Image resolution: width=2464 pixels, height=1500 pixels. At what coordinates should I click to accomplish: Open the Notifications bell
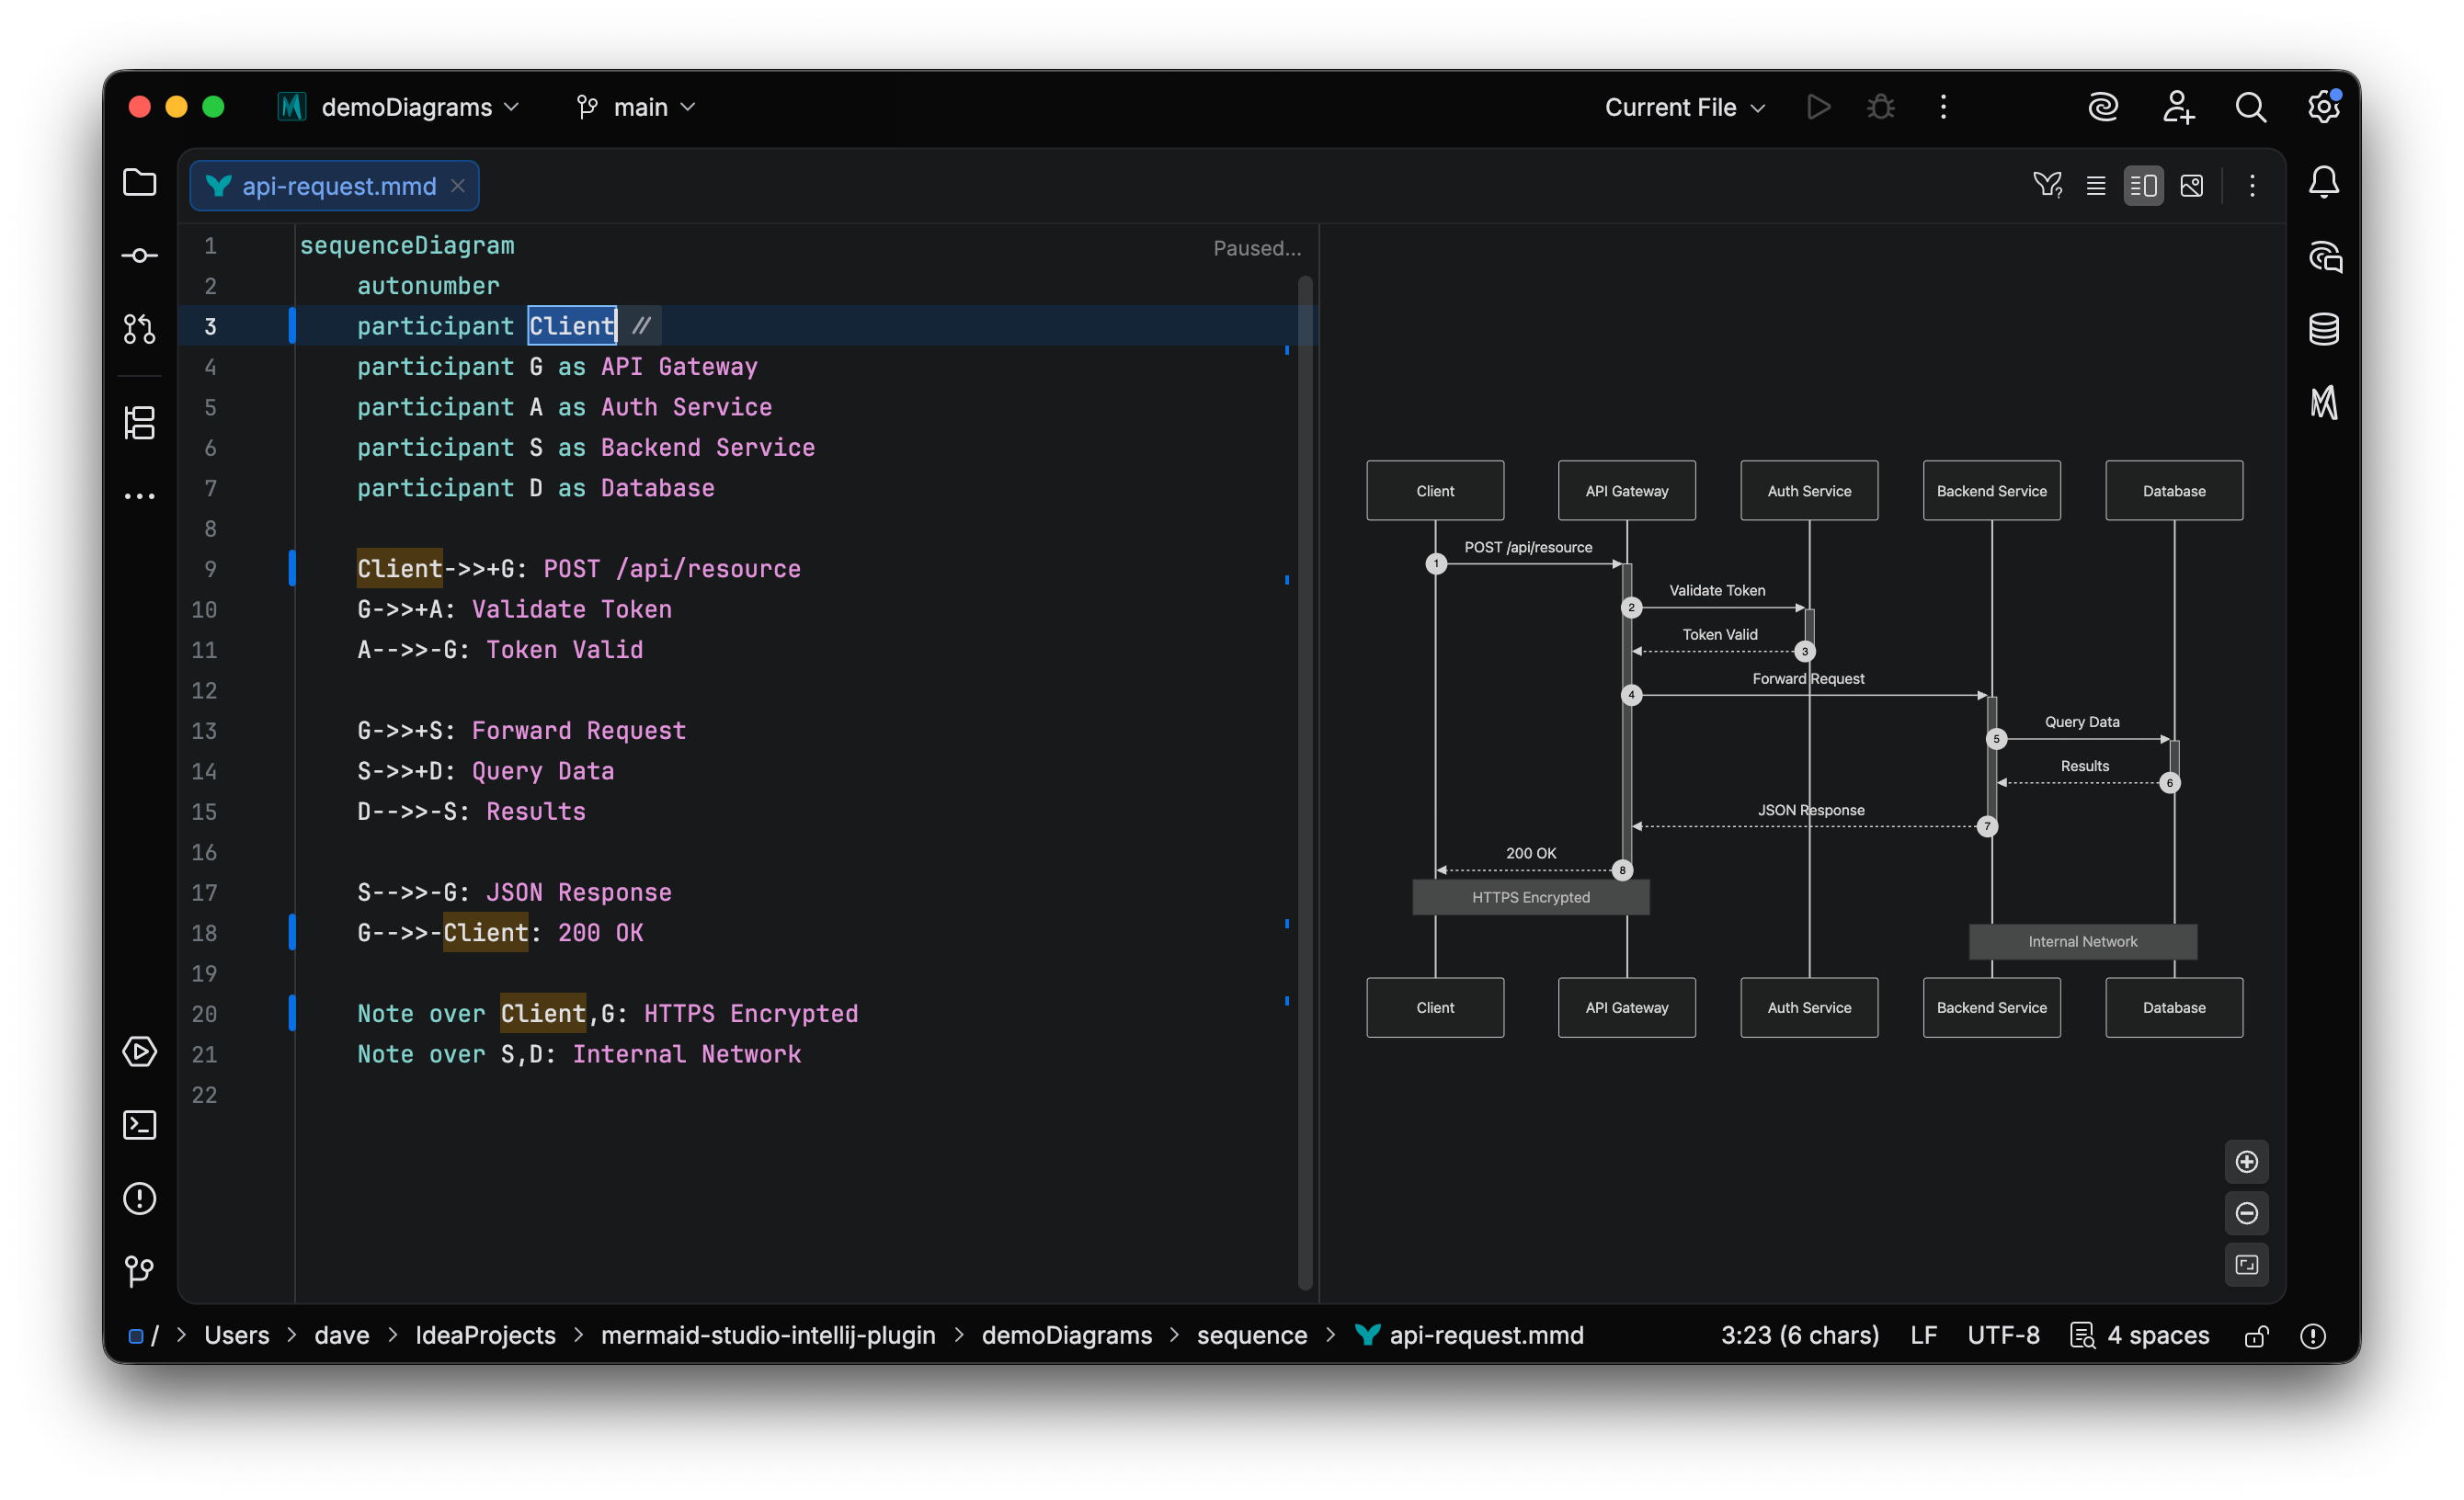2323,183
